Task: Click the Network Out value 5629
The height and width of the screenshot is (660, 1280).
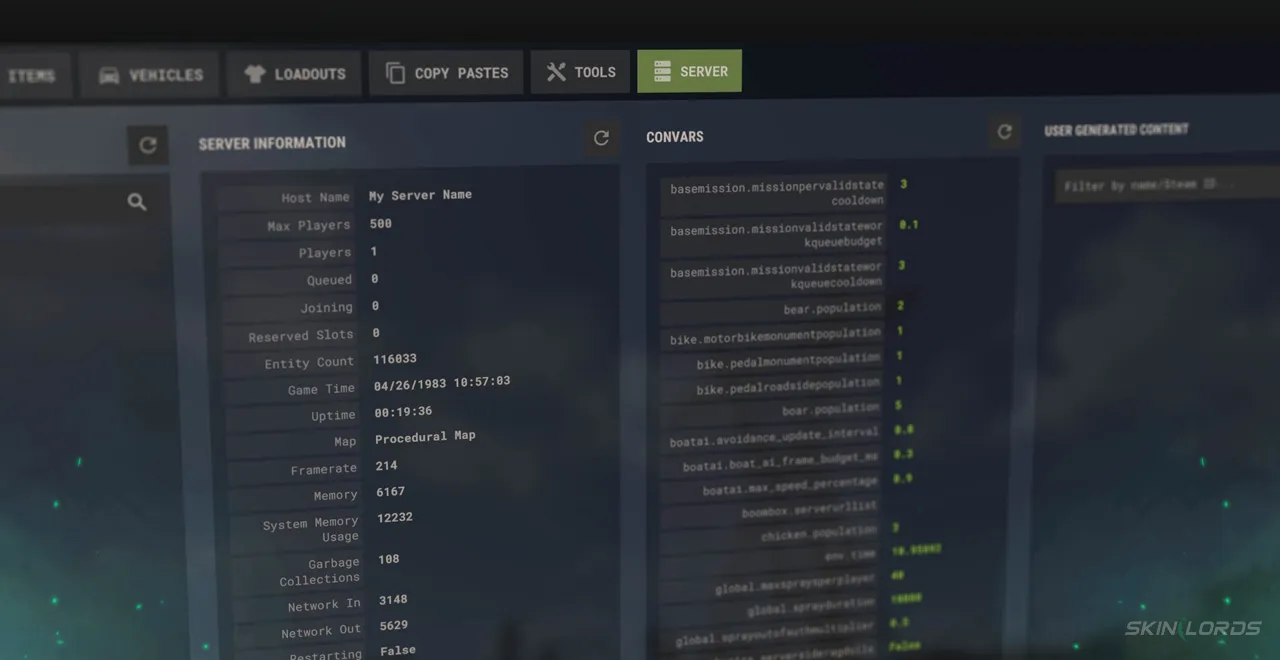Action: click(393, 626)
